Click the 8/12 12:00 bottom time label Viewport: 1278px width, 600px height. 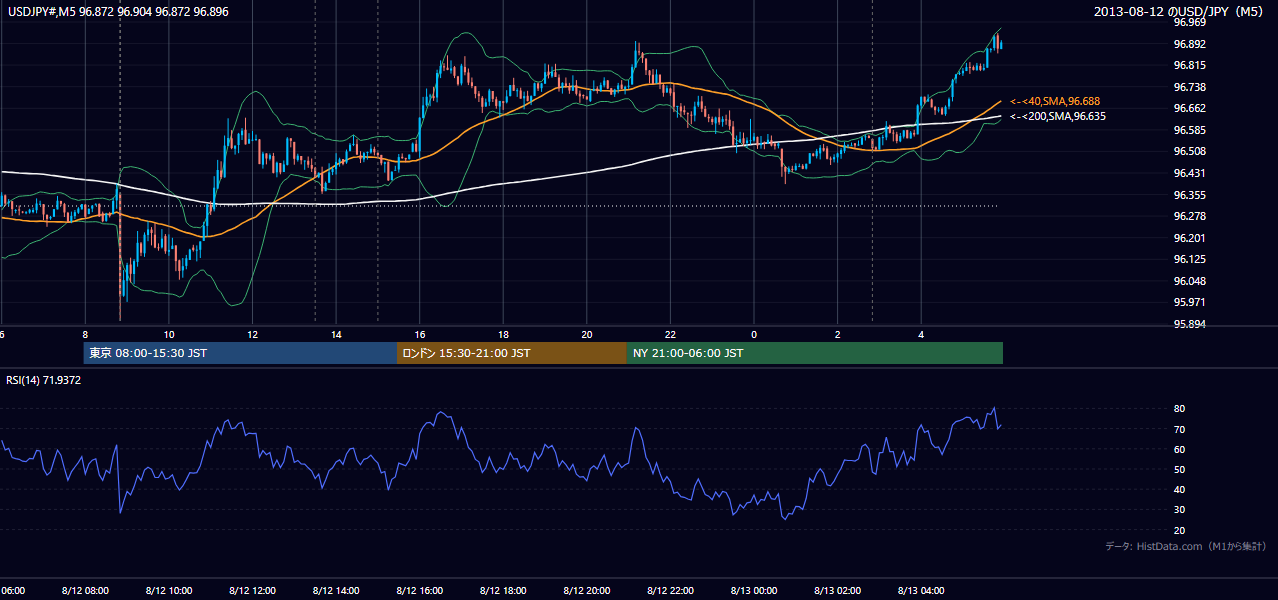[x=252, y=591]
